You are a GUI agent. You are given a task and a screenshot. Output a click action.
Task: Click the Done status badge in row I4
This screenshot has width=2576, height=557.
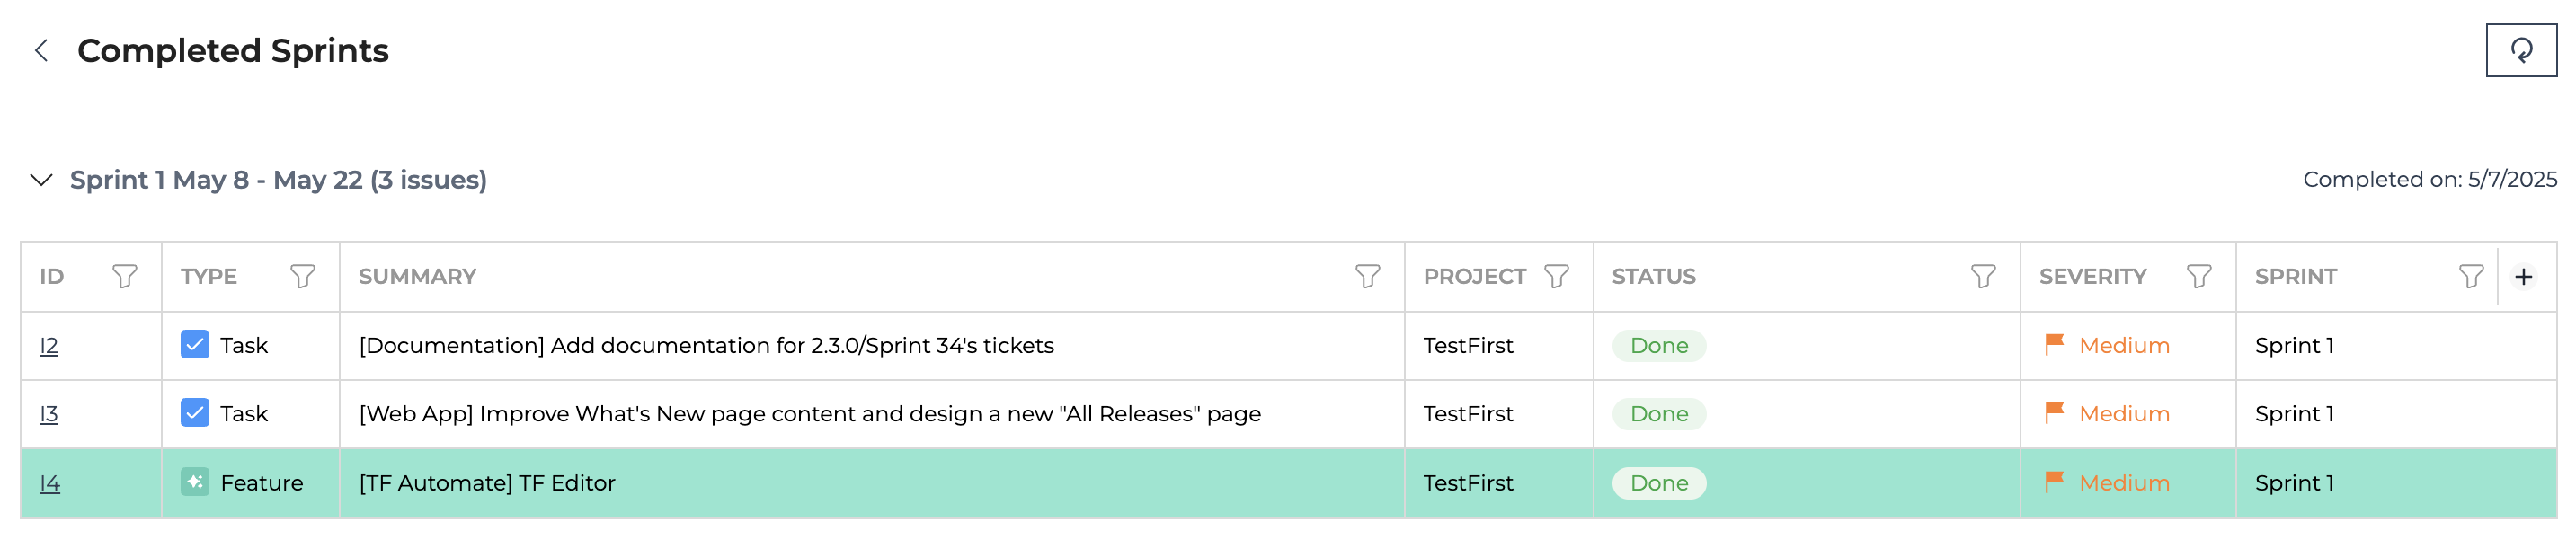1659,483
